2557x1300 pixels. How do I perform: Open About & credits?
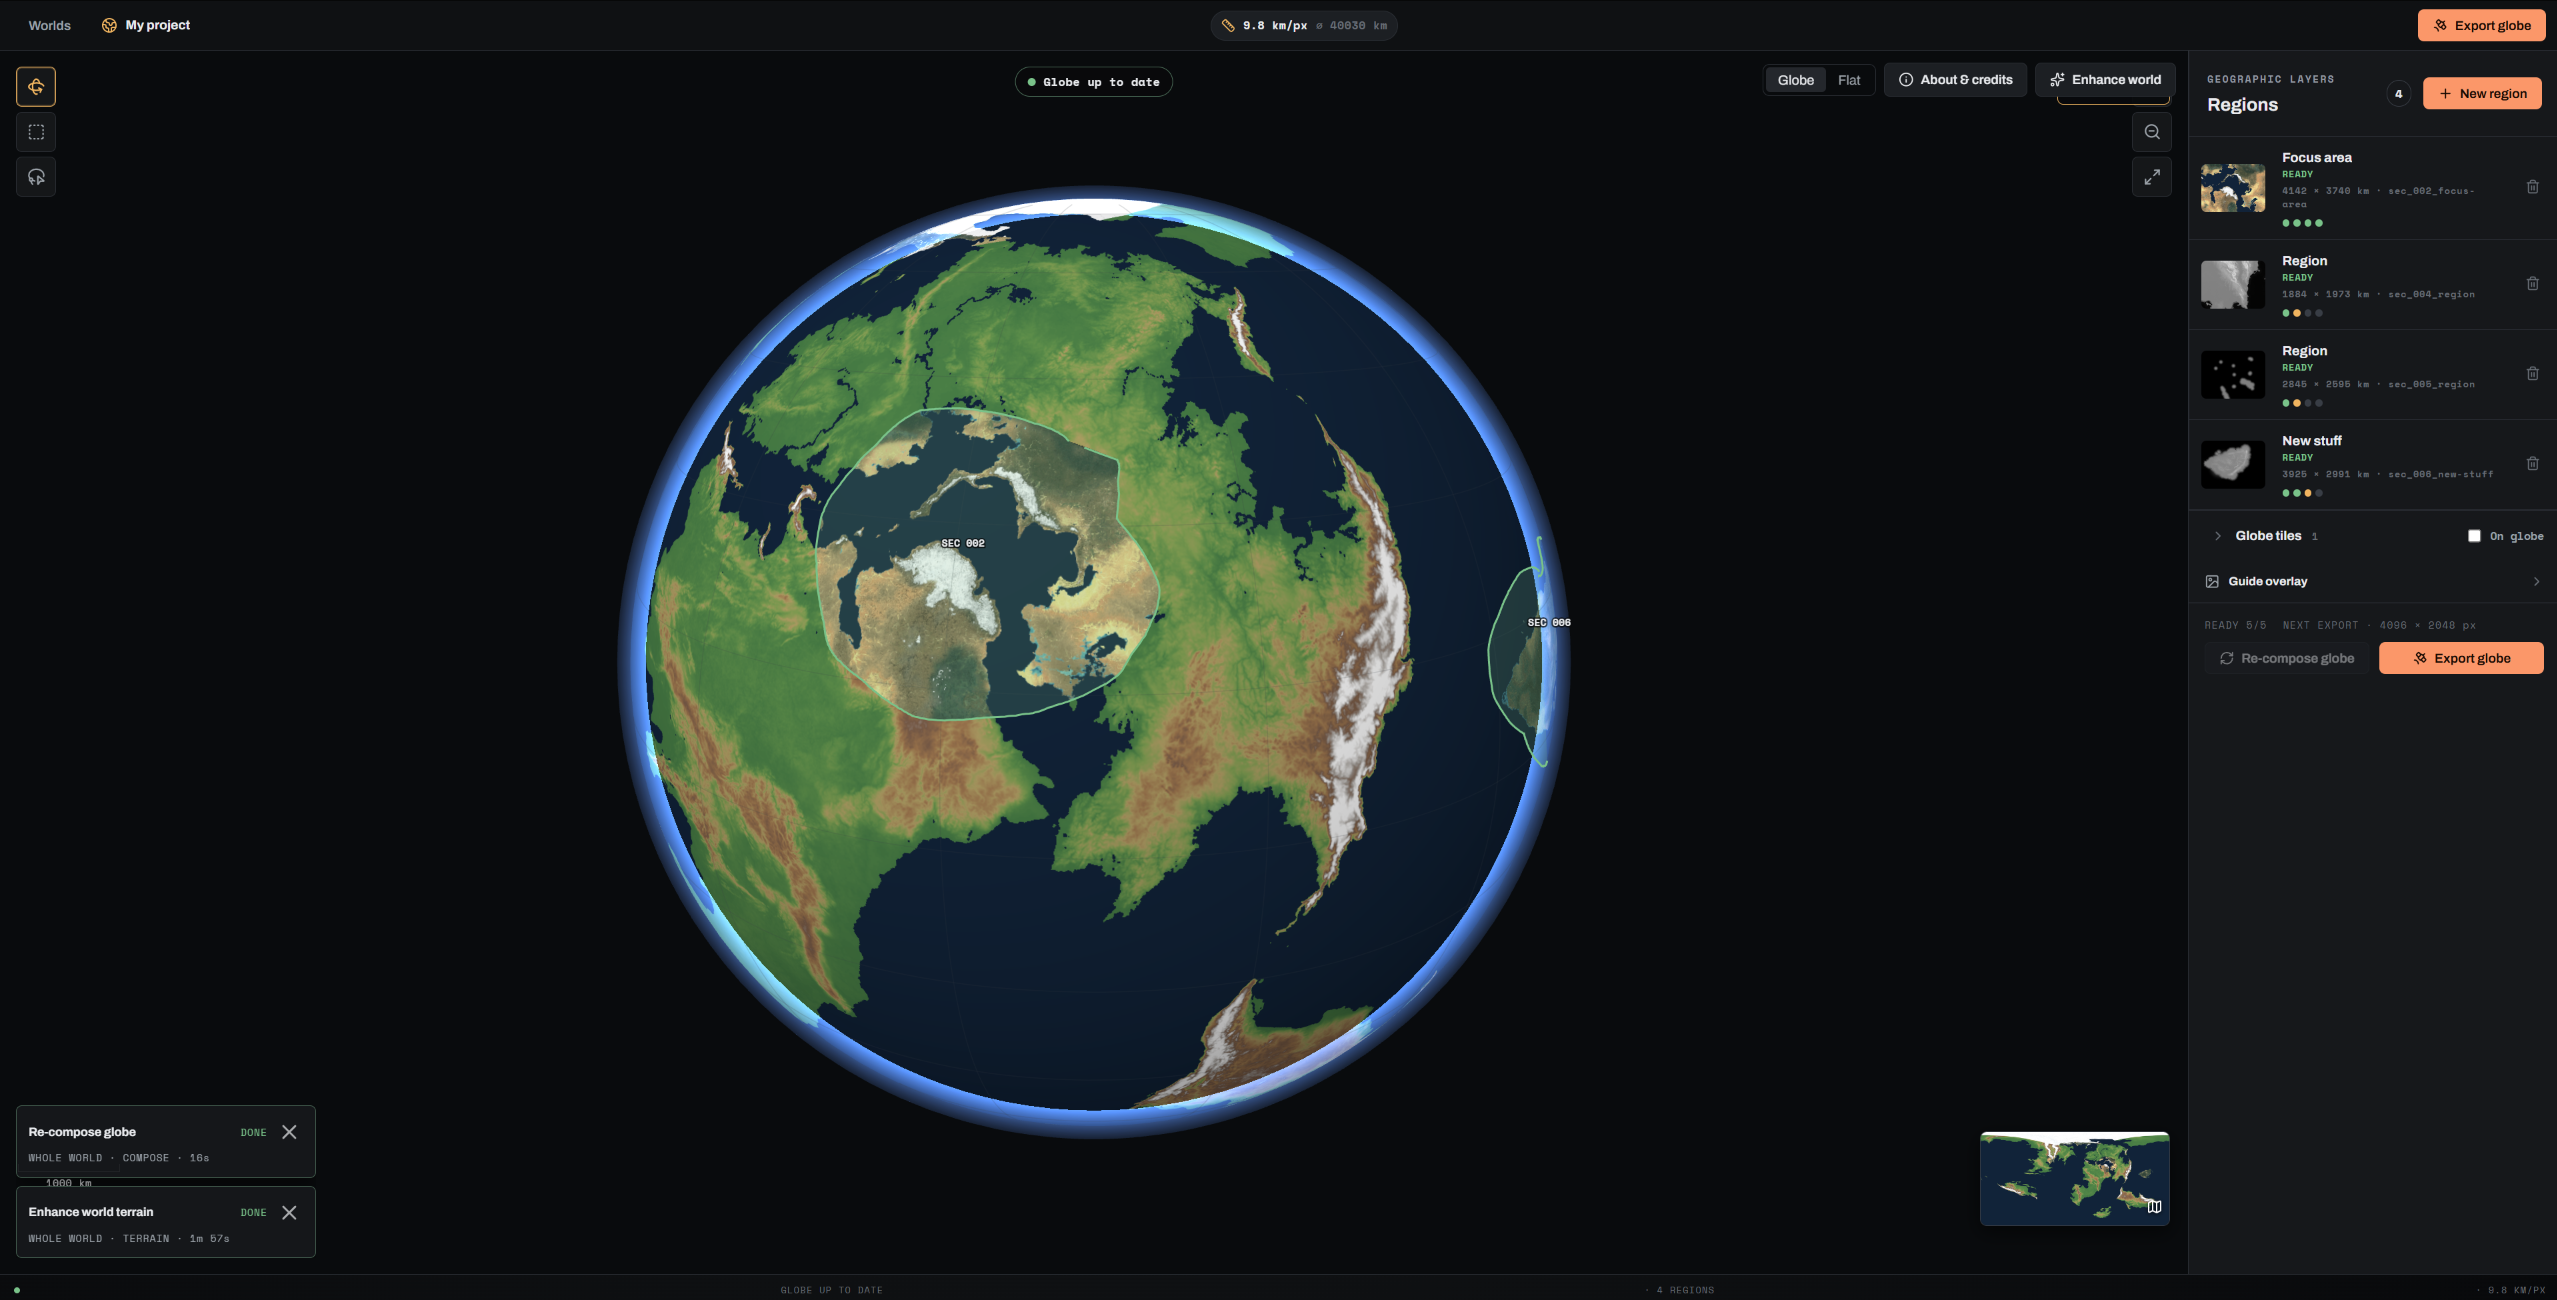(1955, 80)
